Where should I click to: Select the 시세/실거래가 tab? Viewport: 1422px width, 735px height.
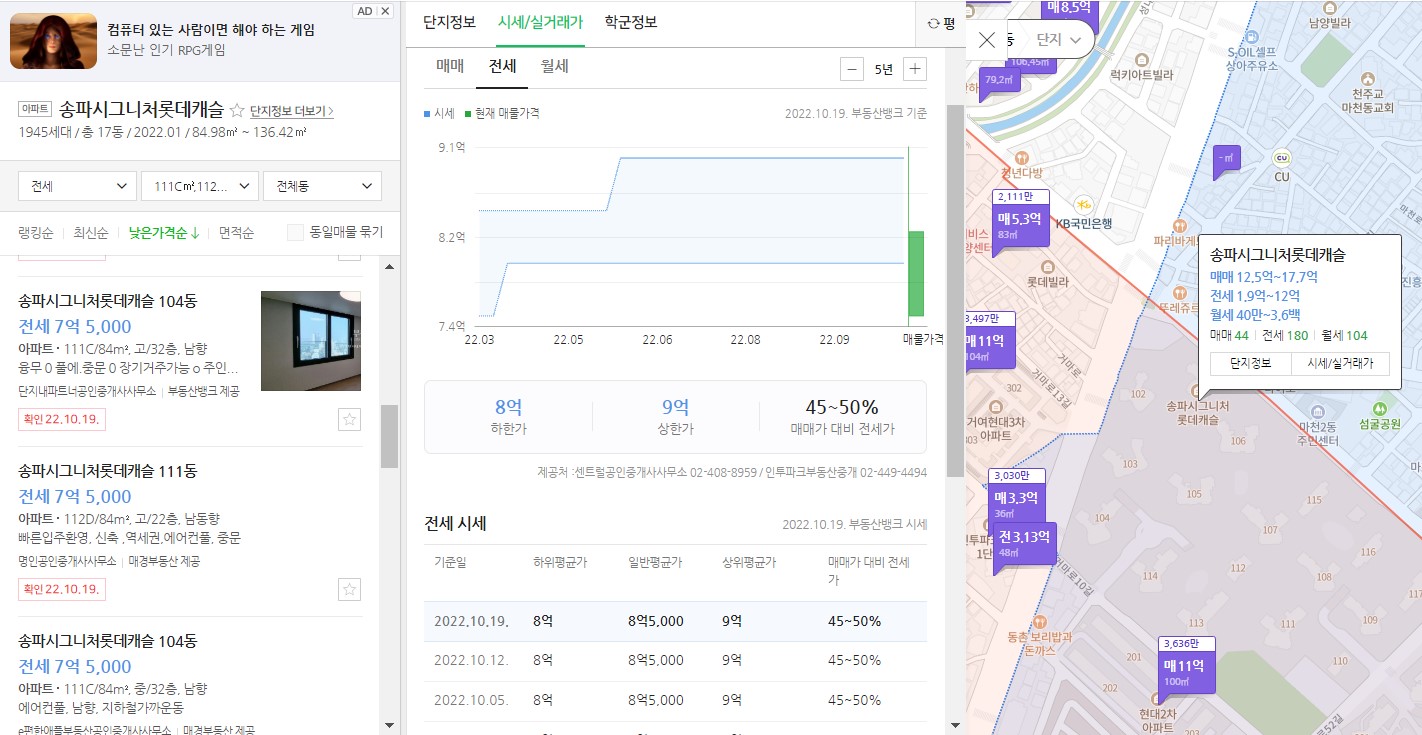point(541,21)
